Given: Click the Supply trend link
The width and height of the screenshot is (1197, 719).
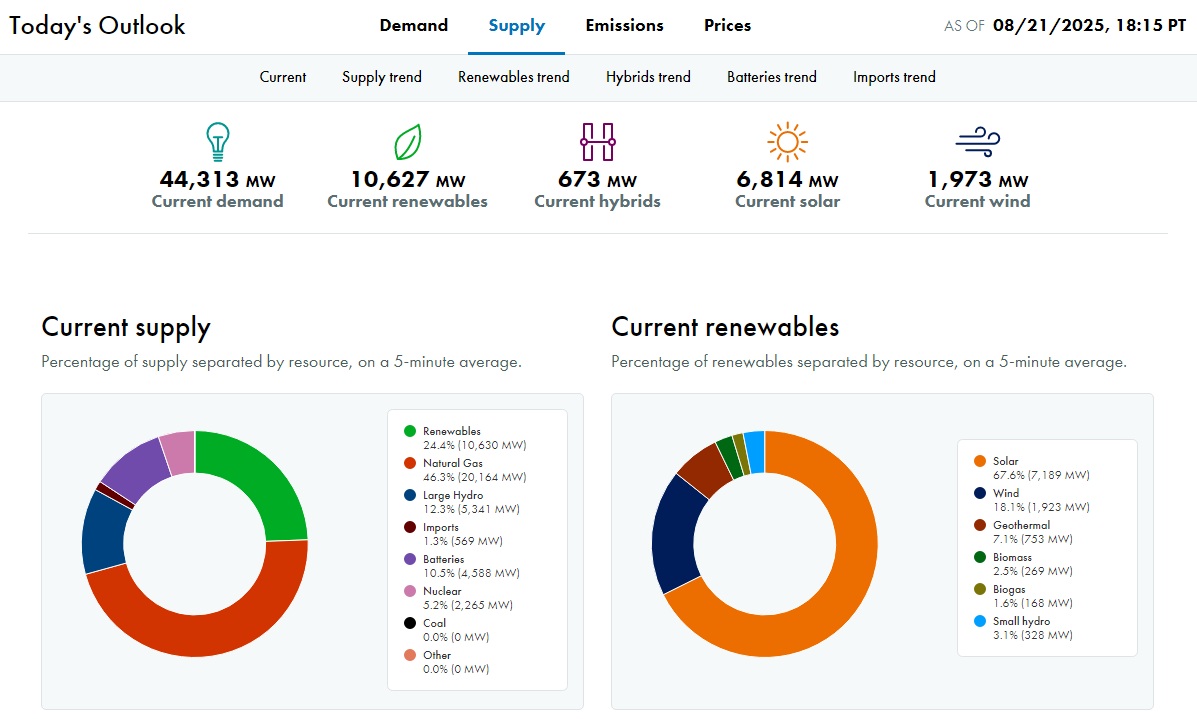Looking at the screenshot, I should tap(381, 77).
